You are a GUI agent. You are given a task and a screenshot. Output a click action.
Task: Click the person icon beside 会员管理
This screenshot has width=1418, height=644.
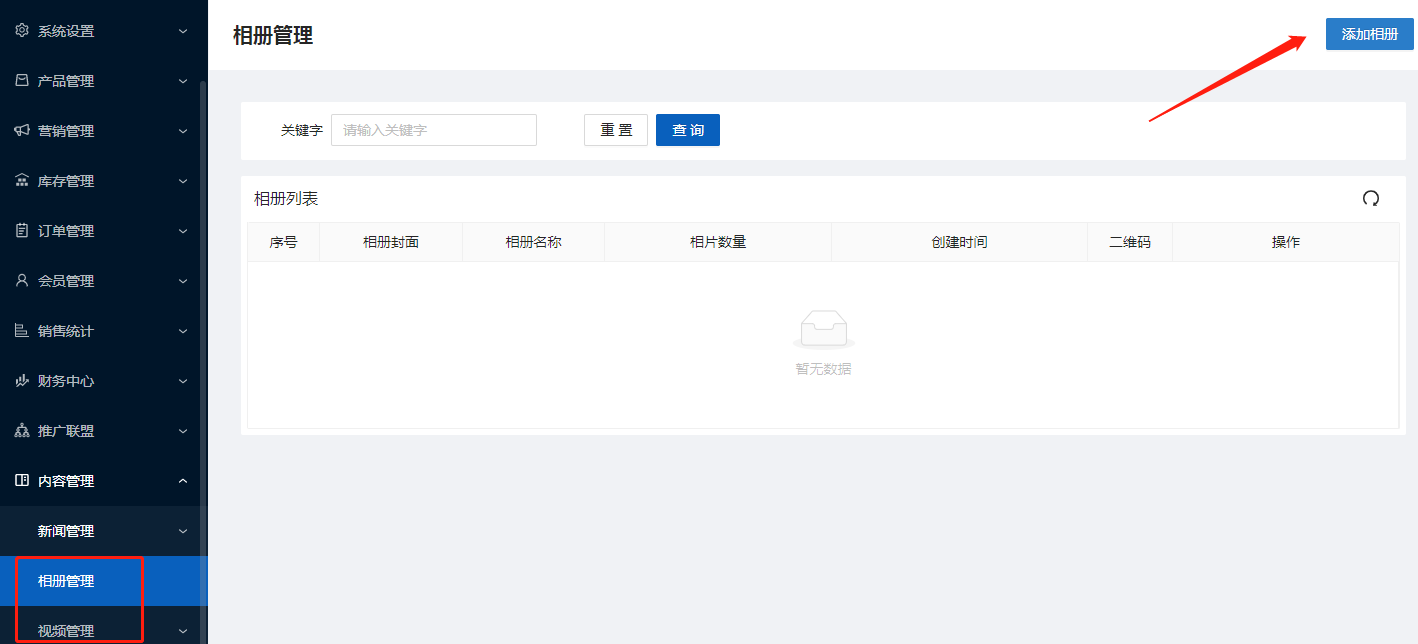(x=22, y=281)
